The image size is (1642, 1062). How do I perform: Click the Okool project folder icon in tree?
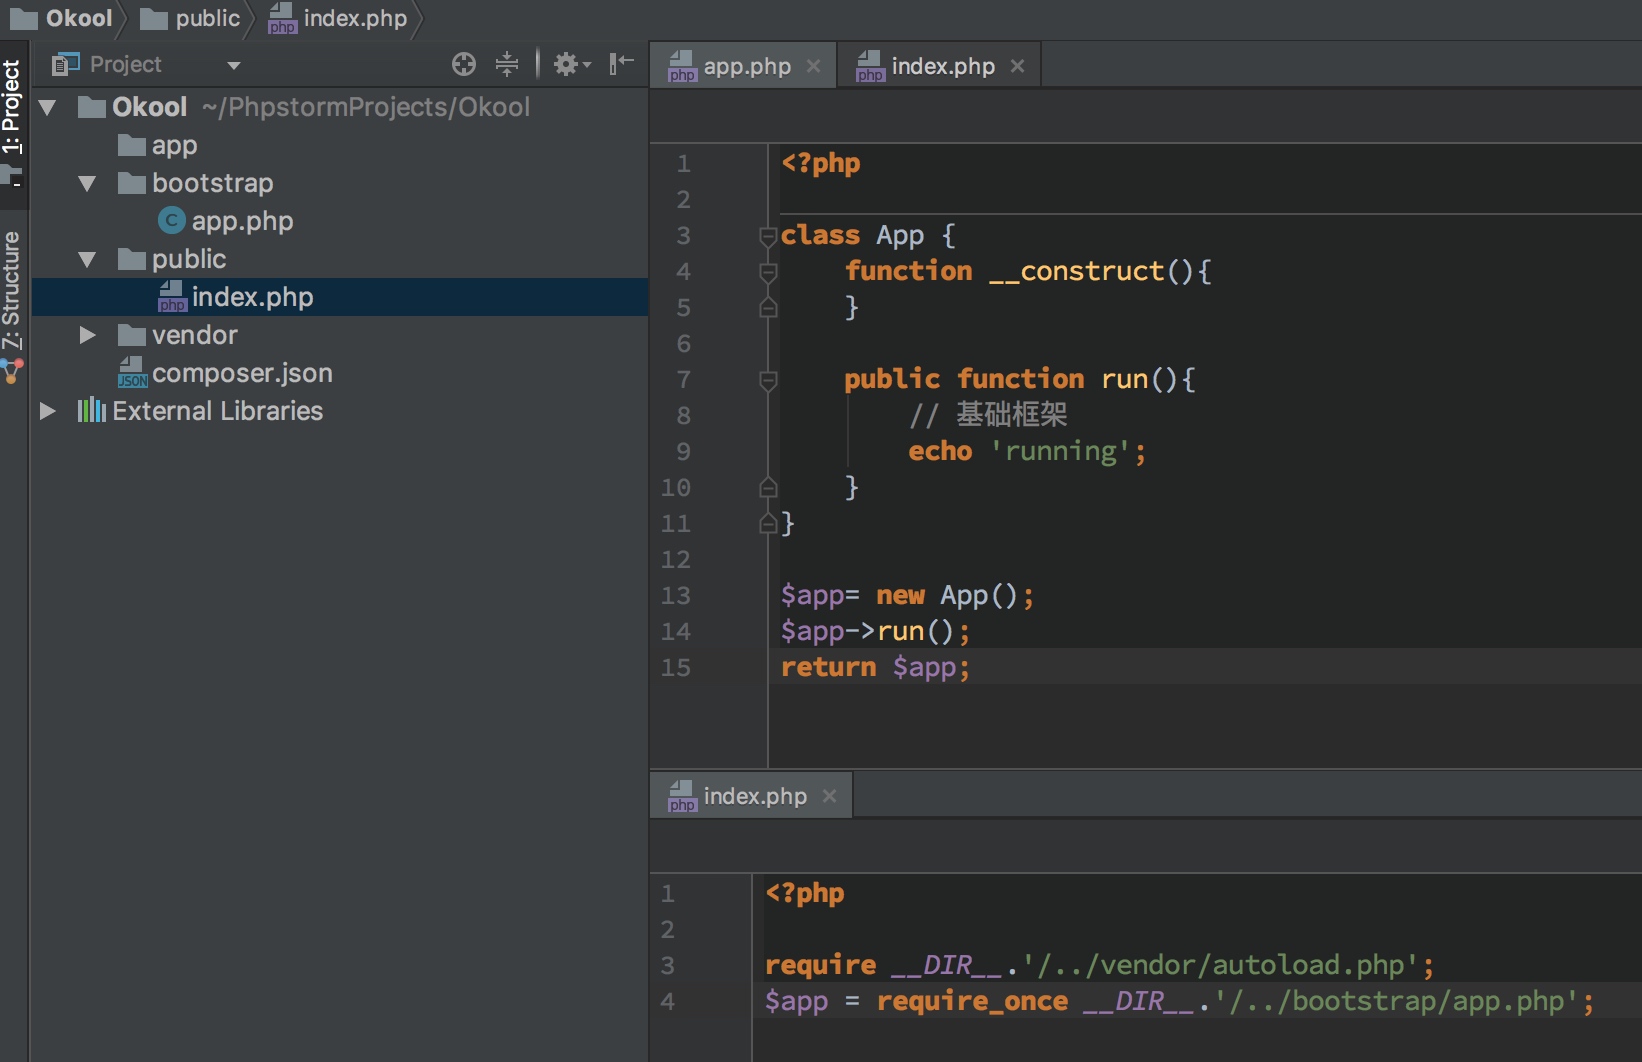[x=92, y=106]
